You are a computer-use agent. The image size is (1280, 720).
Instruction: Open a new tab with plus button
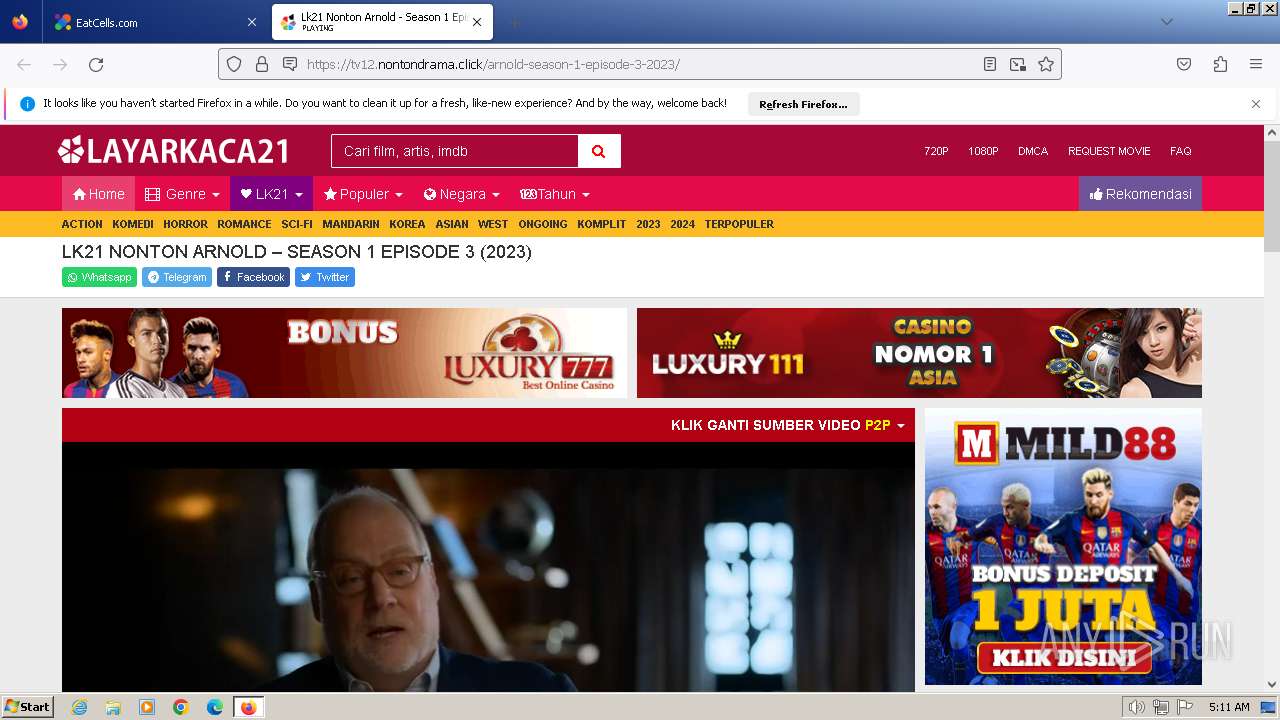point(514,22)
